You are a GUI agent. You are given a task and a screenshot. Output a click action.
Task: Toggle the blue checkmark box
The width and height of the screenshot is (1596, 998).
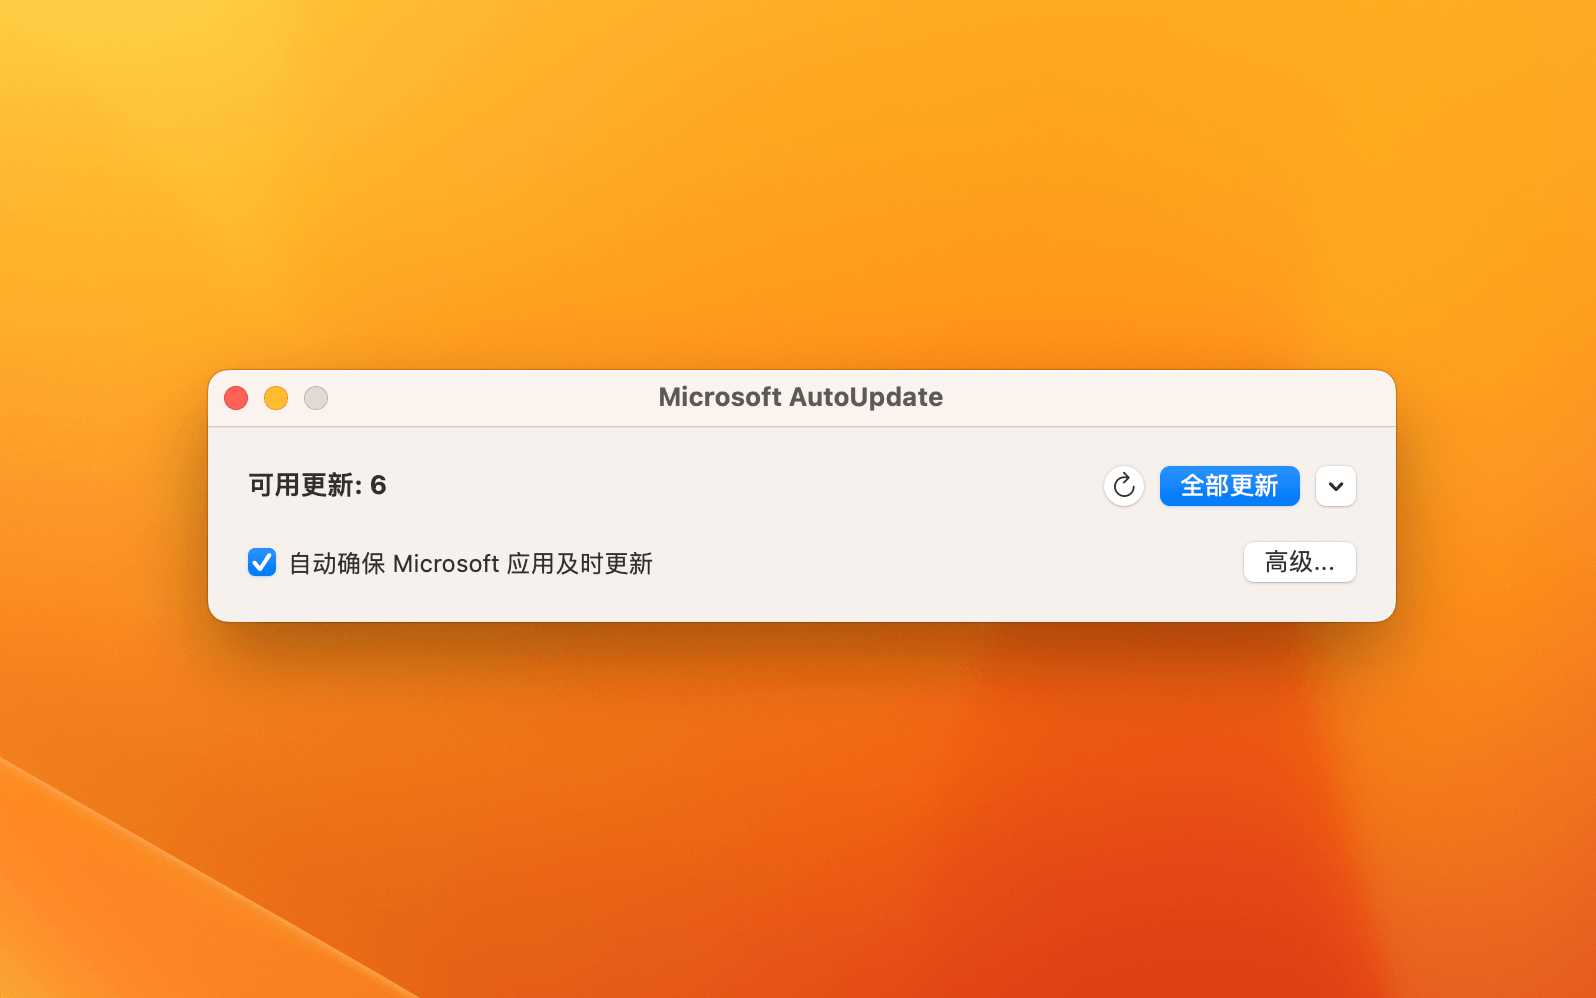(262, 562)
